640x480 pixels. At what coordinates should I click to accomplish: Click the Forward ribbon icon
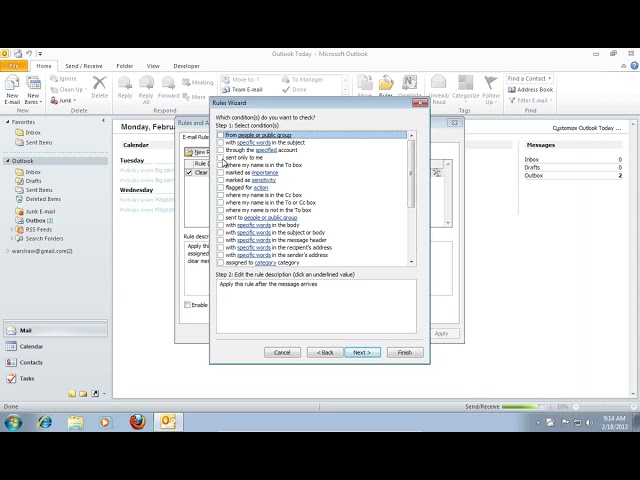click(x=168, y=87)
